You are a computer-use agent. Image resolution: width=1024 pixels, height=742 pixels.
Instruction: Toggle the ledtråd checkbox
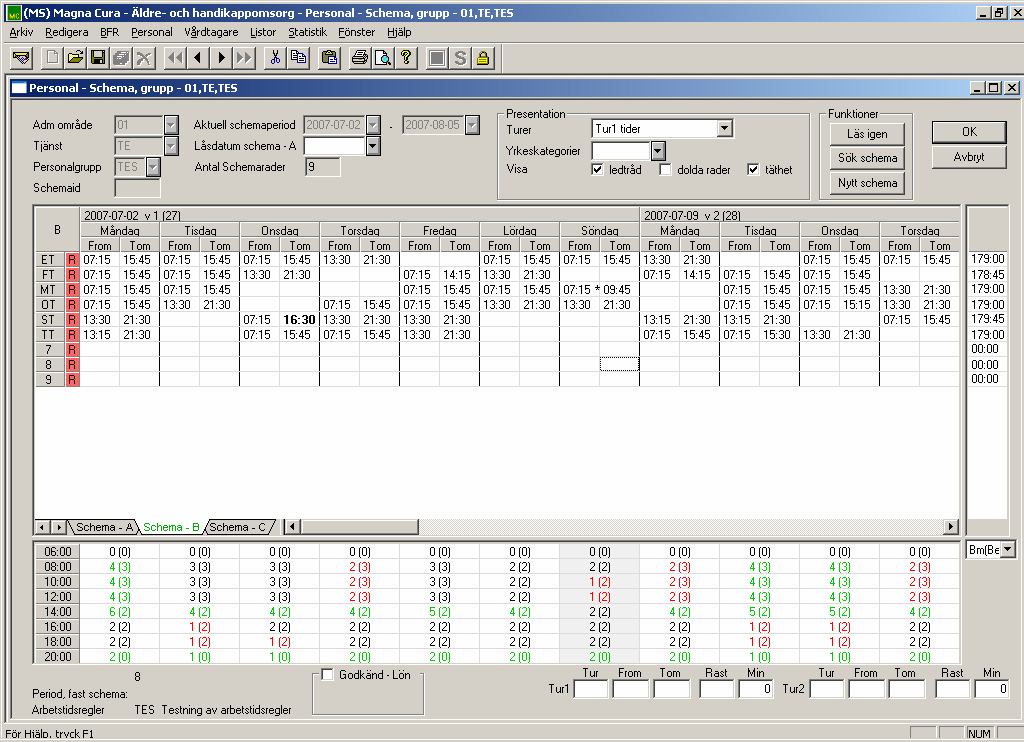tap(597, 170)
